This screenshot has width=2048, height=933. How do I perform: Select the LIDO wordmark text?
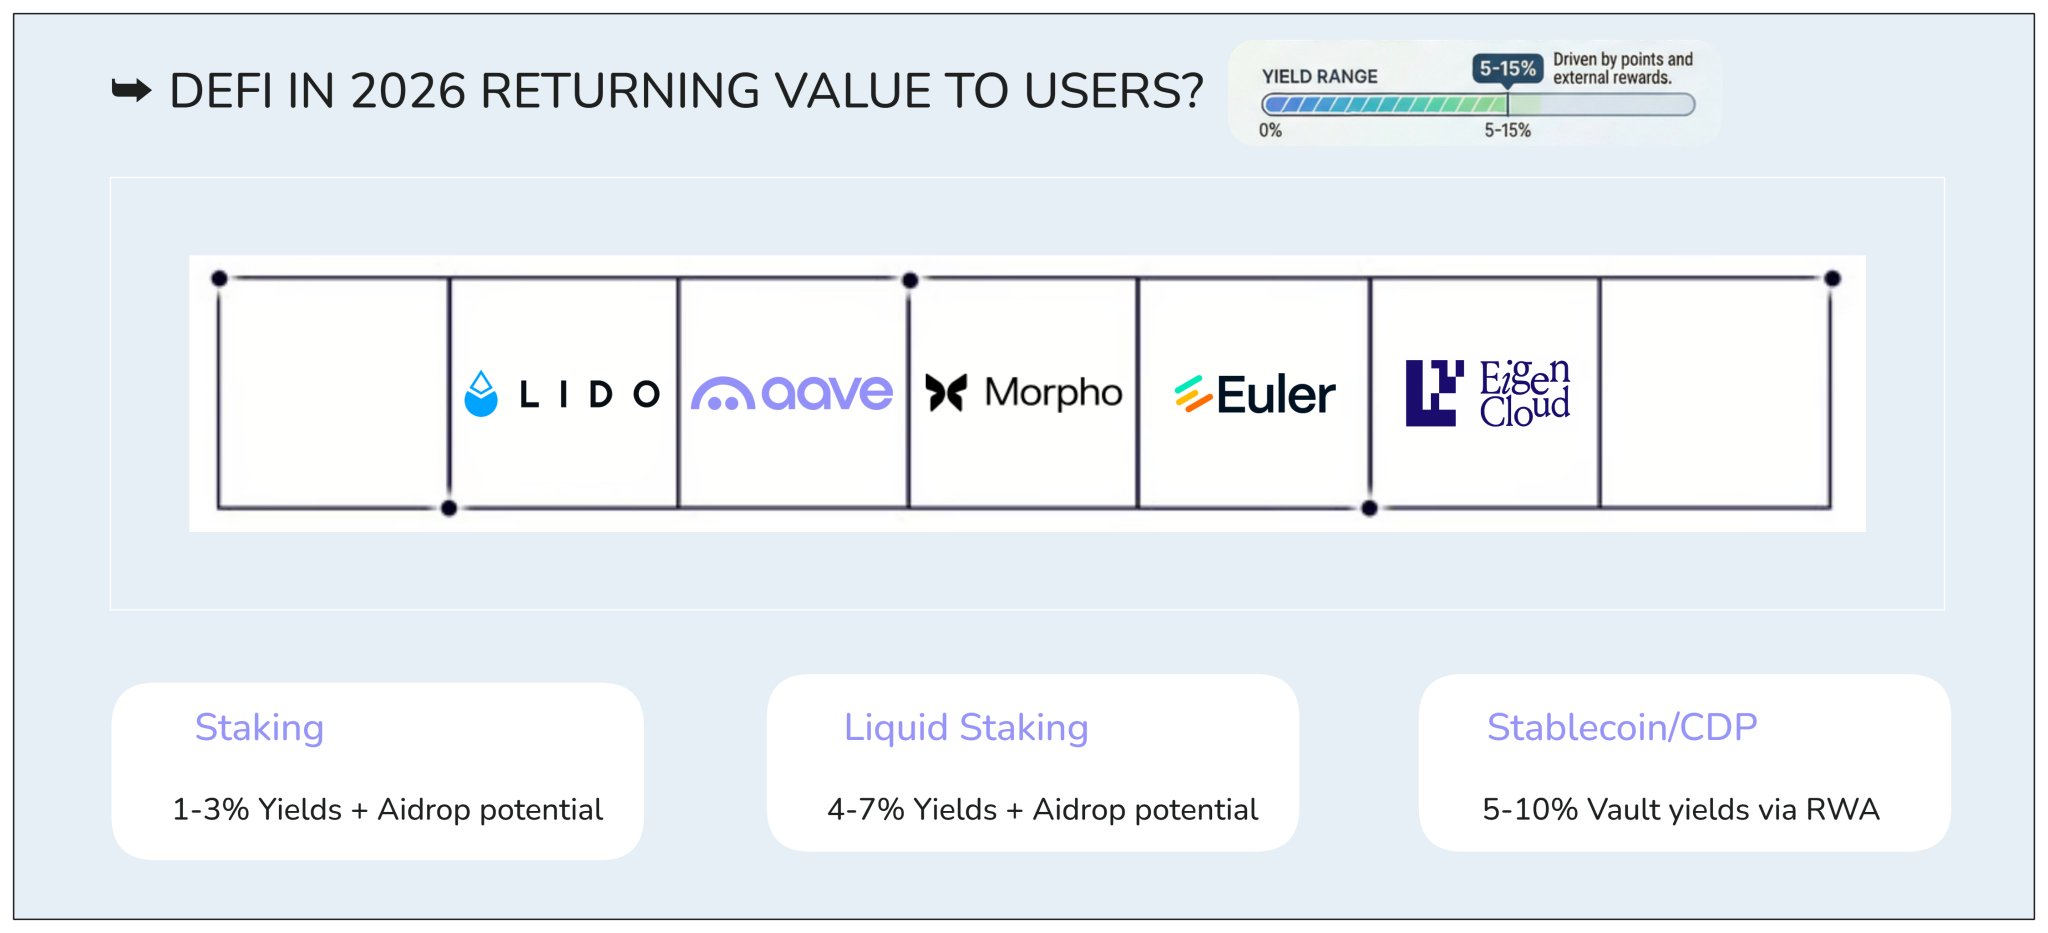tap(589, 394)
